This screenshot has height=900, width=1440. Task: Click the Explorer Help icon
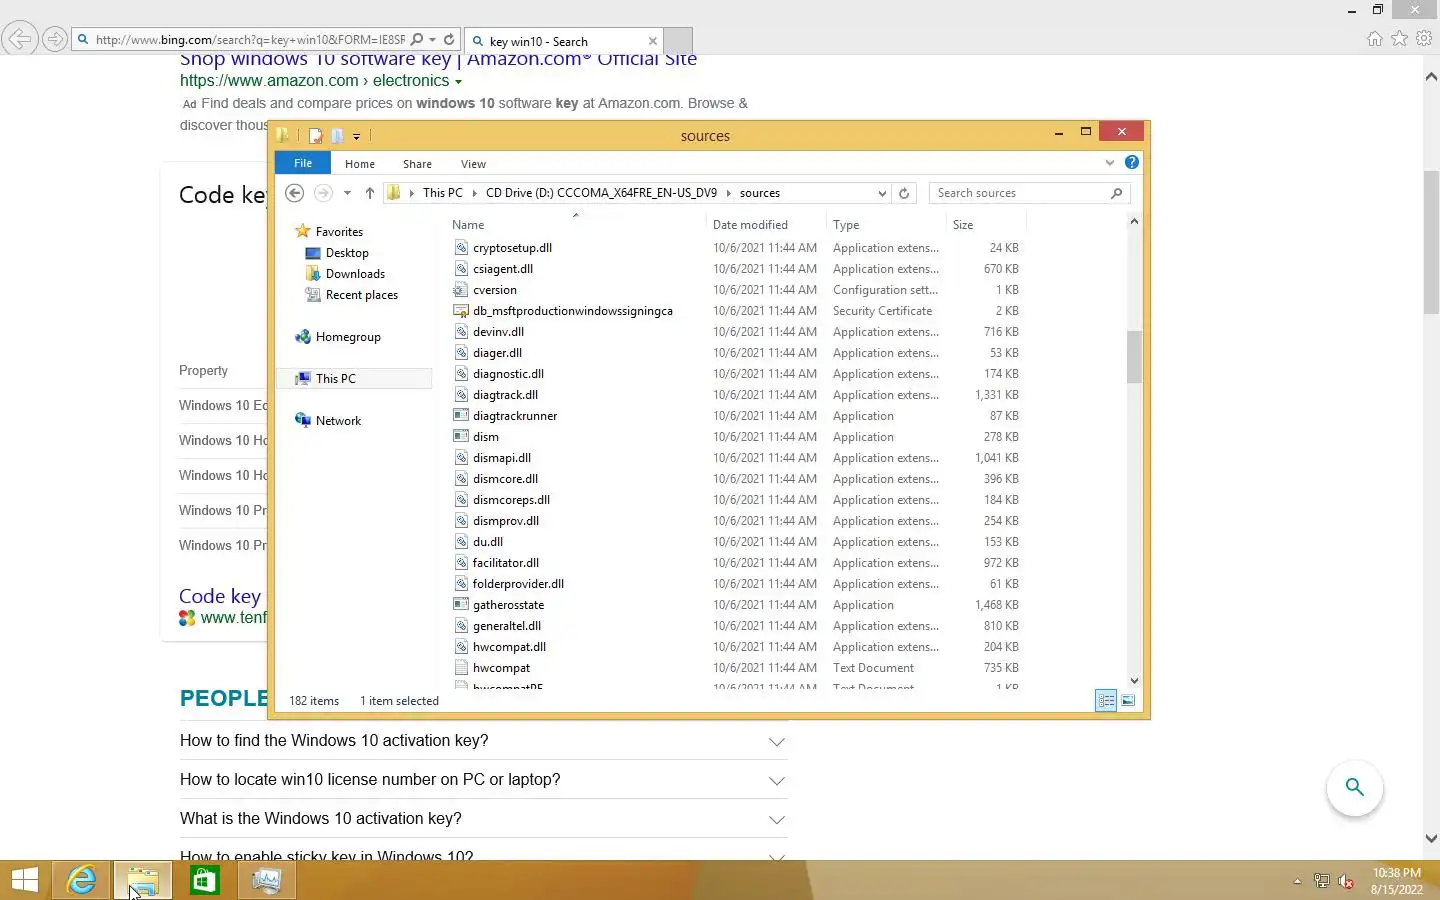[x=1131, y=162]
